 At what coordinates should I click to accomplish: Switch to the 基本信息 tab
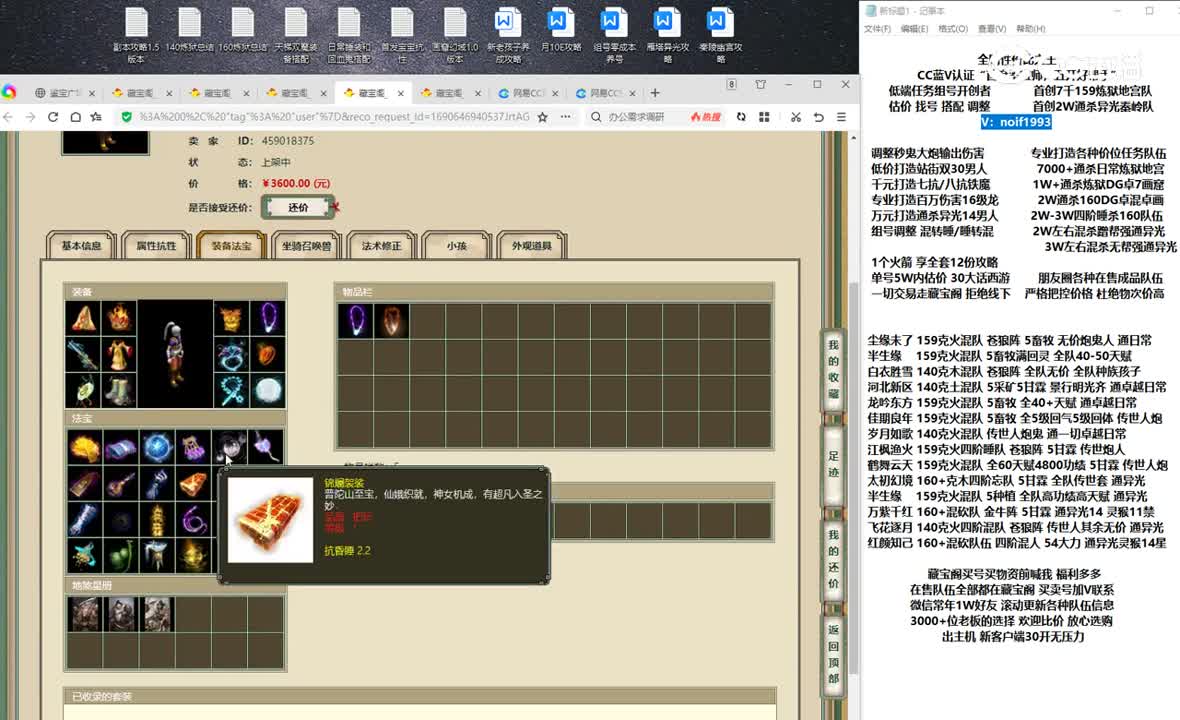(81, 246)
